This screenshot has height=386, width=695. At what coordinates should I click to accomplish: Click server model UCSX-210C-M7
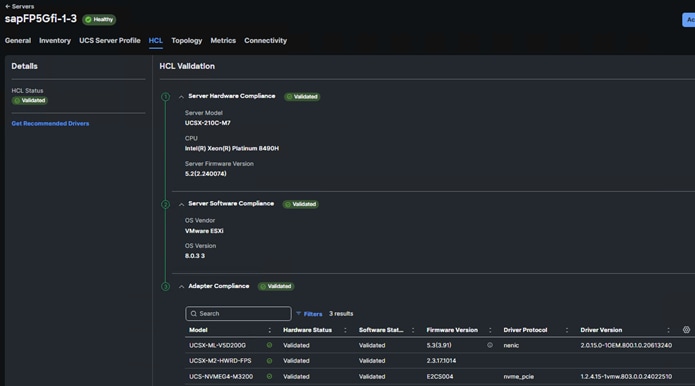[207, 123]
